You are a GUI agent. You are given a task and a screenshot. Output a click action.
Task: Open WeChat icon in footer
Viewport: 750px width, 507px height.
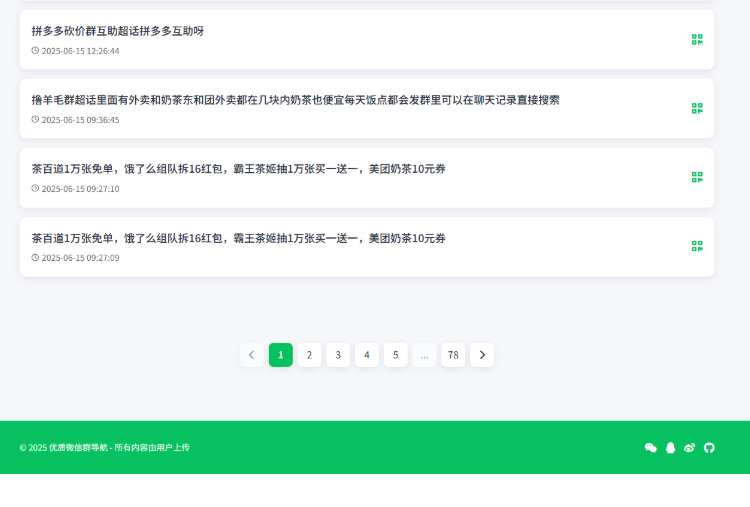[x=651, y=448]
